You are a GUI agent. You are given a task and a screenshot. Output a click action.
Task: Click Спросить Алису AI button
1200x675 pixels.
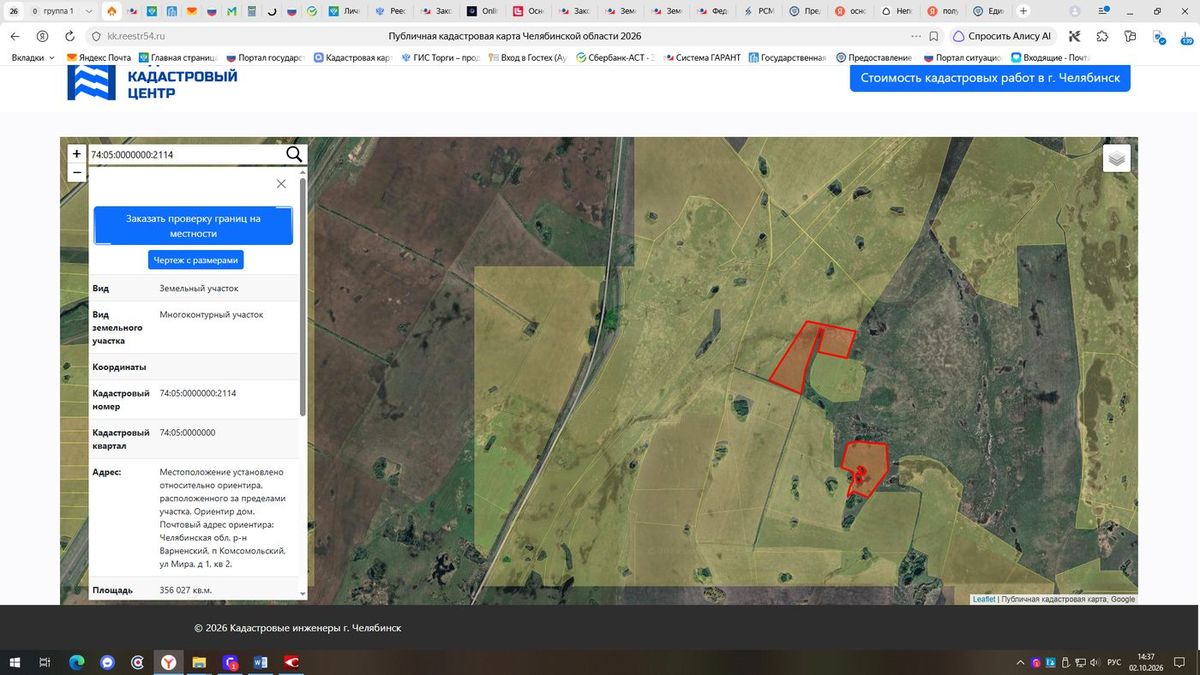(1002, 36)
